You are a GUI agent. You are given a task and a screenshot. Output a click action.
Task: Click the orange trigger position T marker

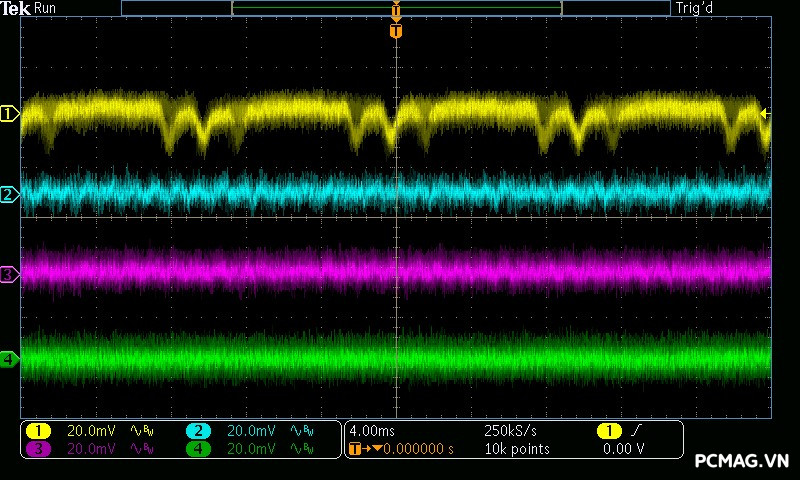[396, 31]
